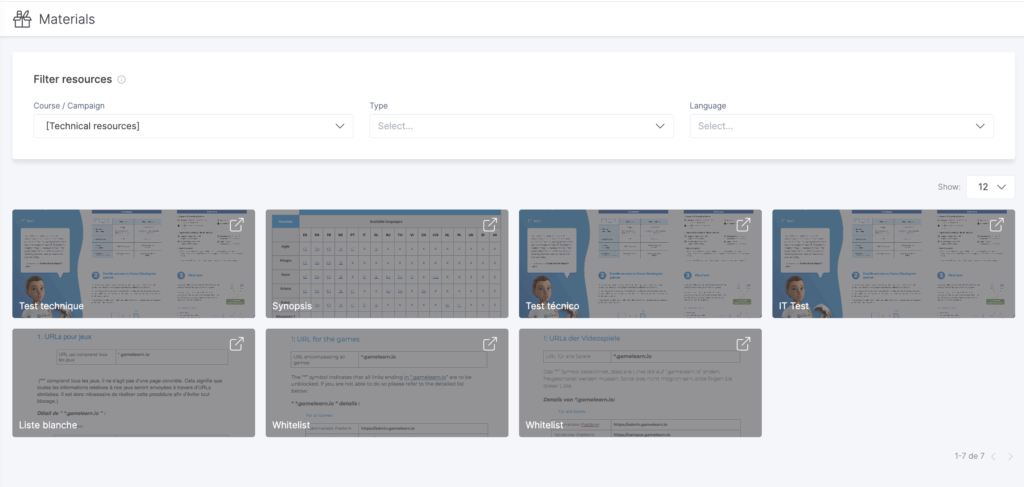
Task: Open the IT Test resource thumbnail
Action: point(893,262)
